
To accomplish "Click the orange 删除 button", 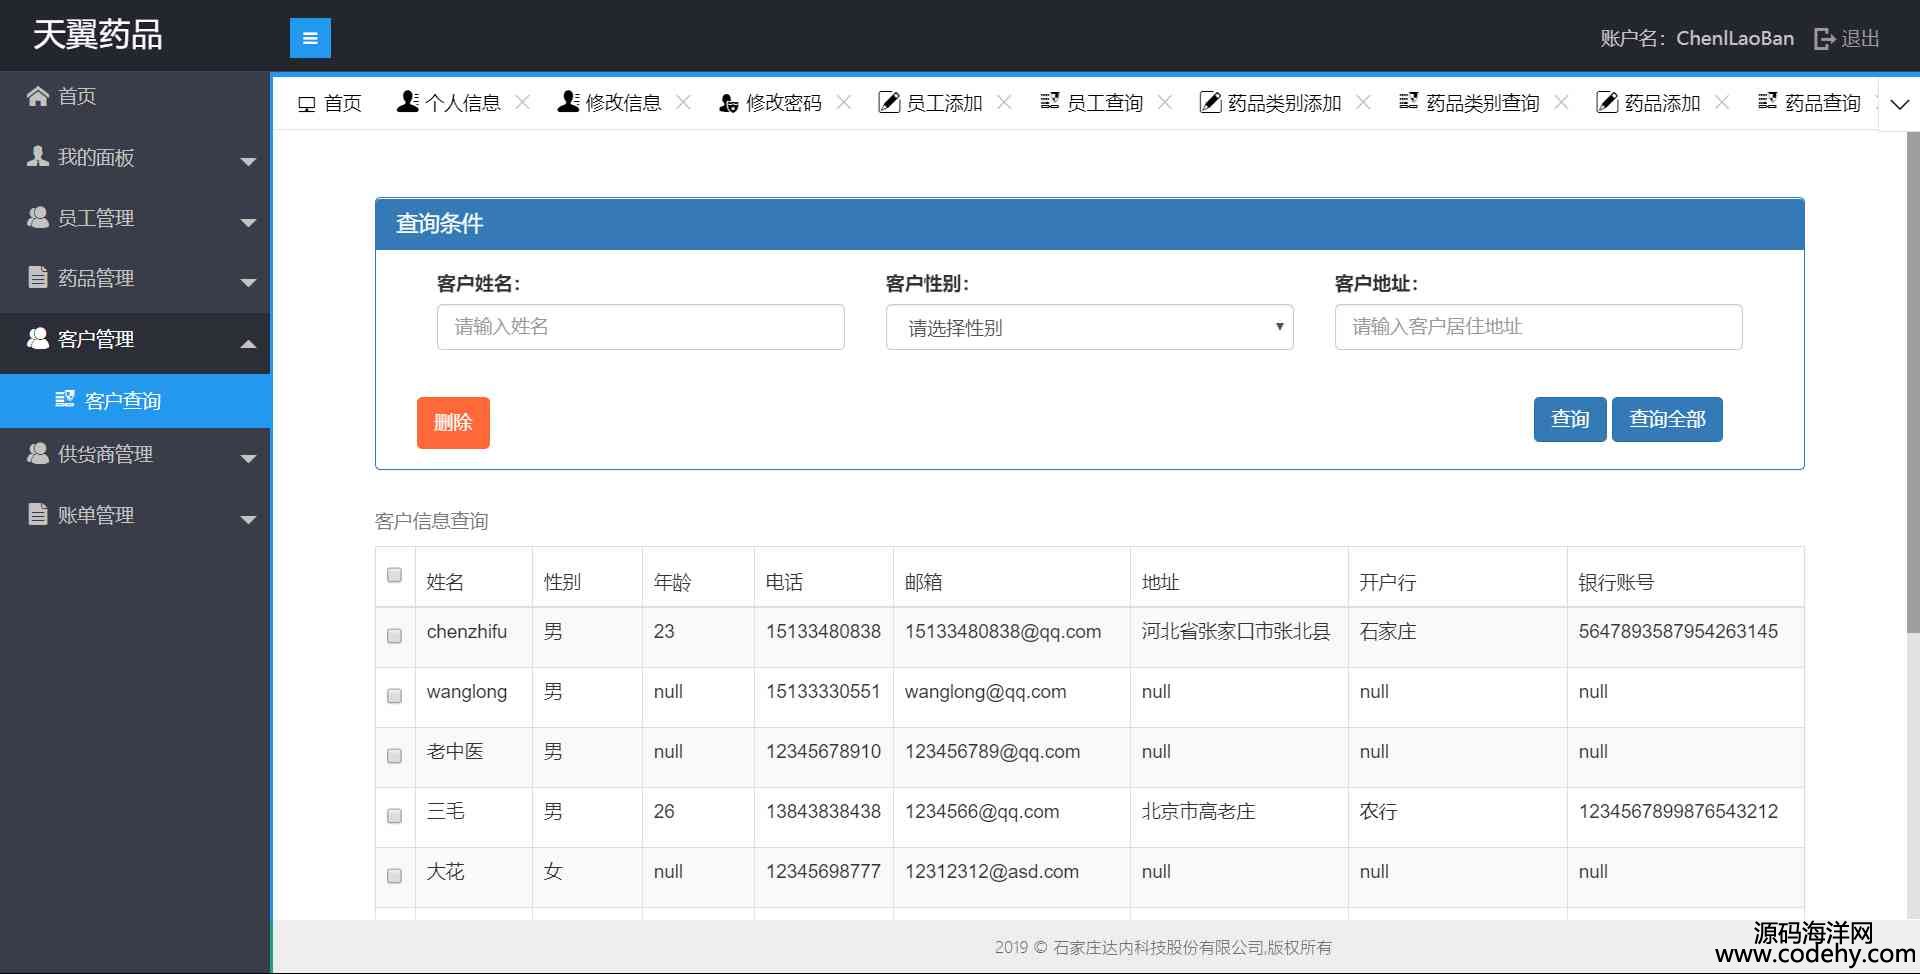I will [453, 422].
